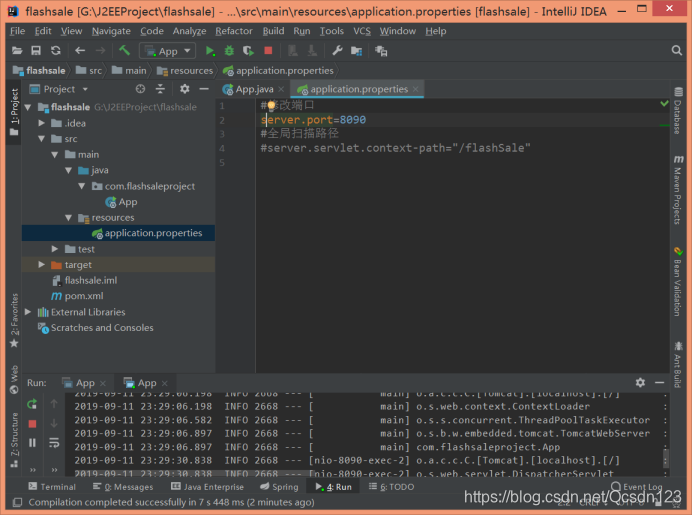Toggle soft-wrap icon in Run console
The height and width of the screenshot is (516, 692).
[x=54, y=443]
